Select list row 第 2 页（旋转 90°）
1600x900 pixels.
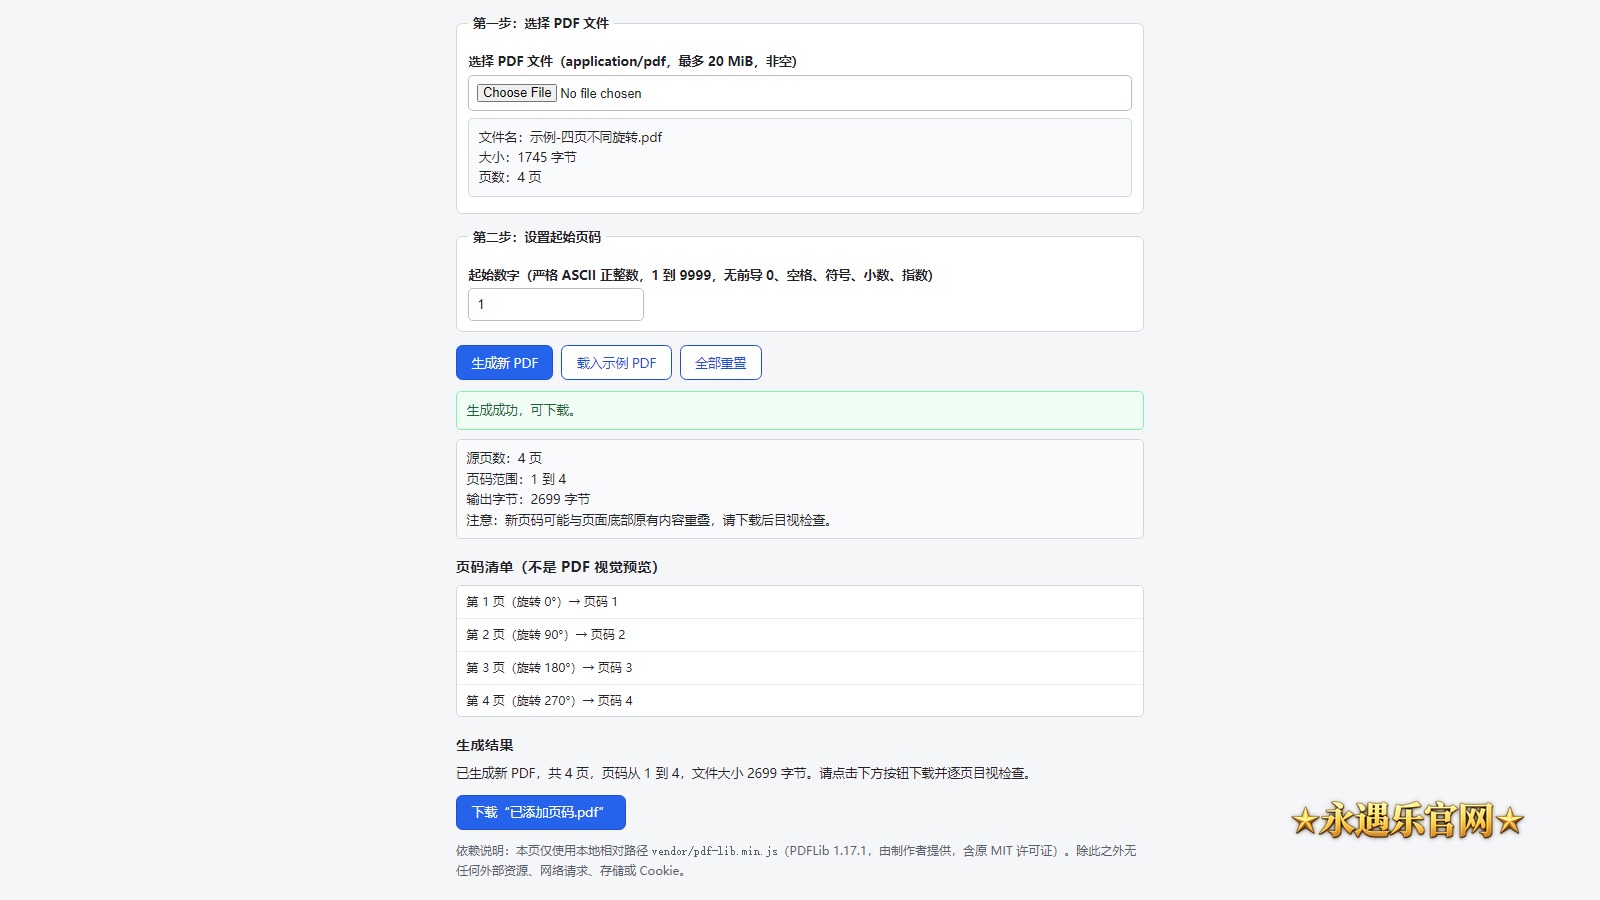[x=800, y=635]
